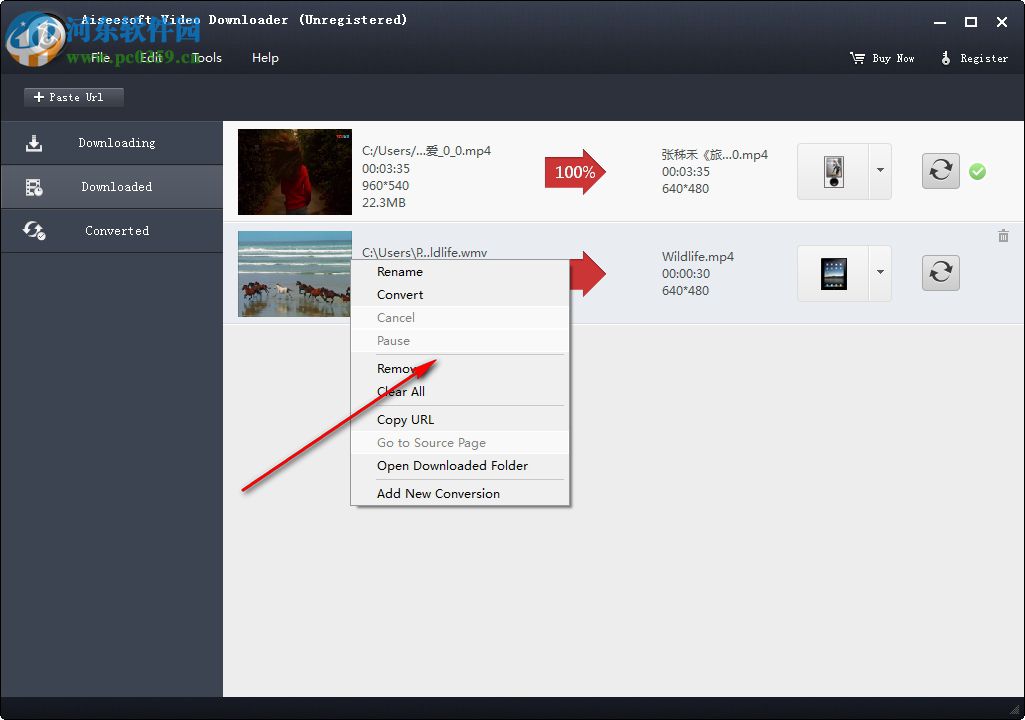Open the Tools menu
This screenshot has width=1025, height=720.
coord(206,57)
